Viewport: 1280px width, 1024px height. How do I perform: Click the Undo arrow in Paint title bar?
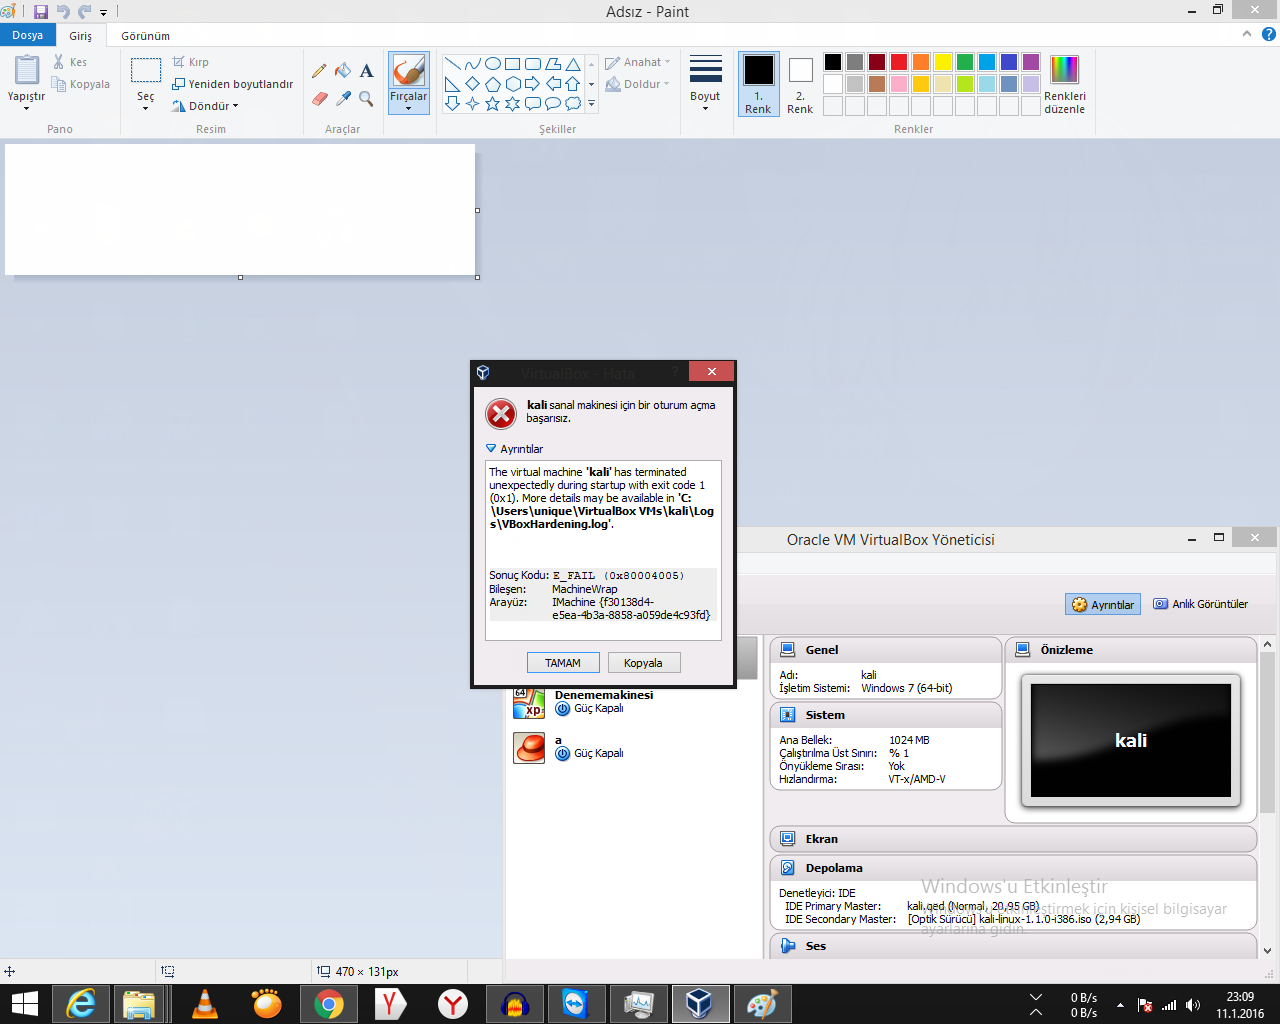(x=64, y=12)
